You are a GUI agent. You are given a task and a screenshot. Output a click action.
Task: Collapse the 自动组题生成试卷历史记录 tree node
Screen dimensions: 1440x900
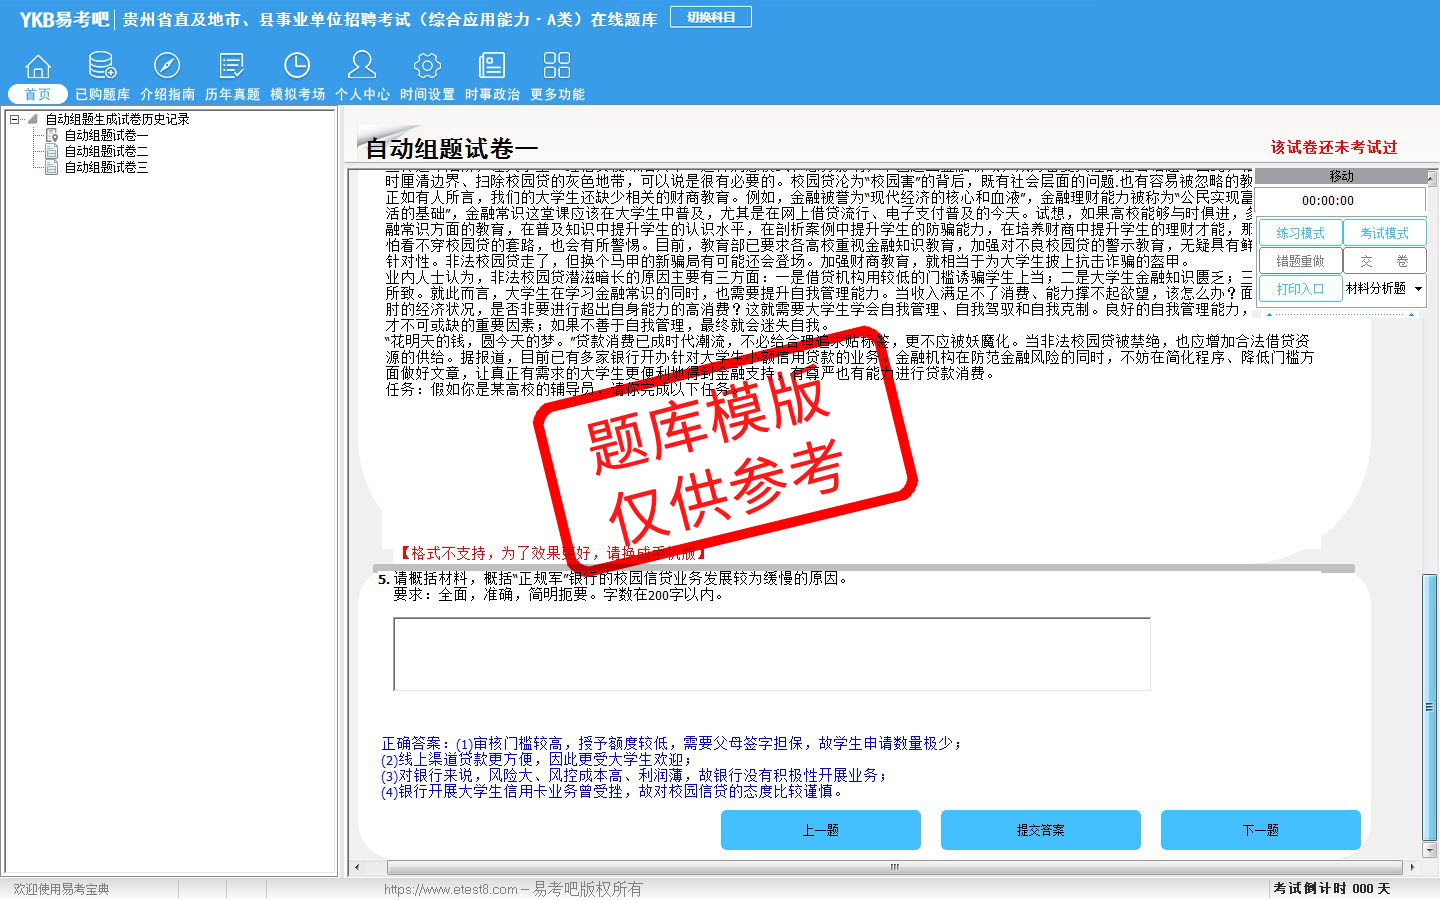(x=15, y=119)
